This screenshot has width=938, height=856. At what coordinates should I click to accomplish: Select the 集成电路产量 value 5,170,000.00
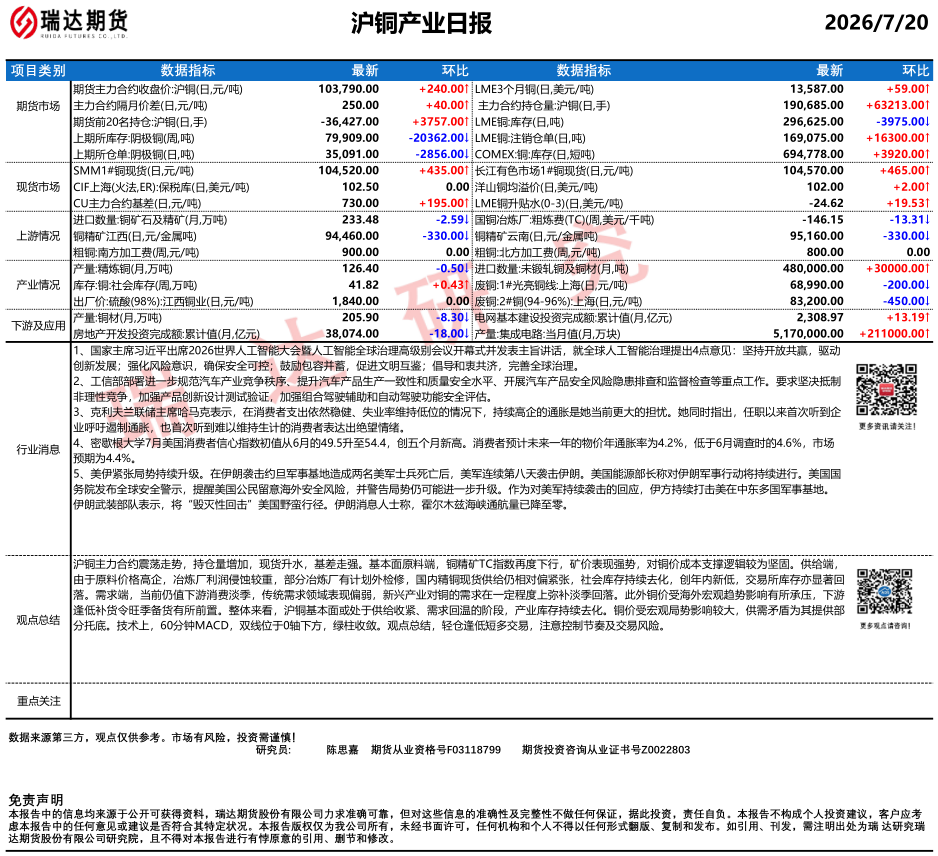[x=808, y=334]
